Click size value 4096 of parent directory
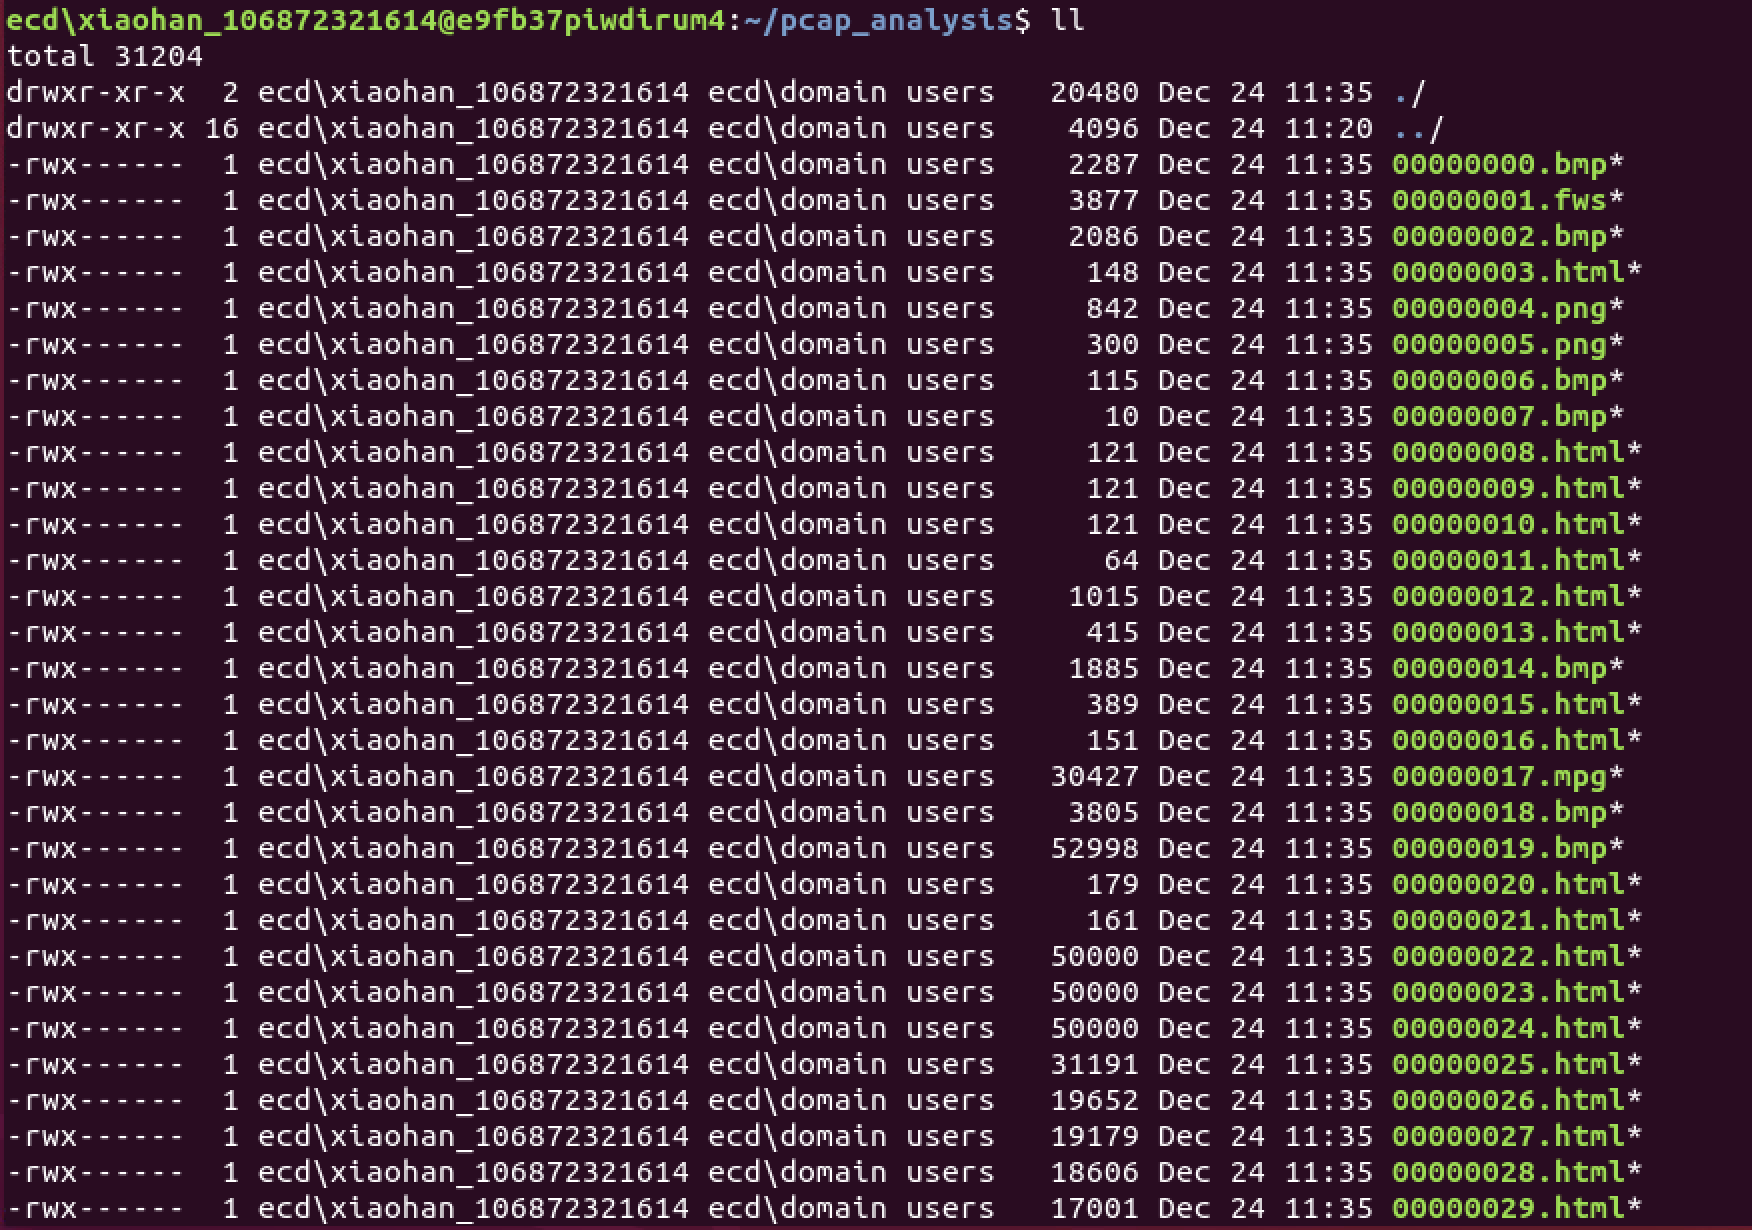The height and width of the screenshot is (1230, 1752). click(1103, 128)
